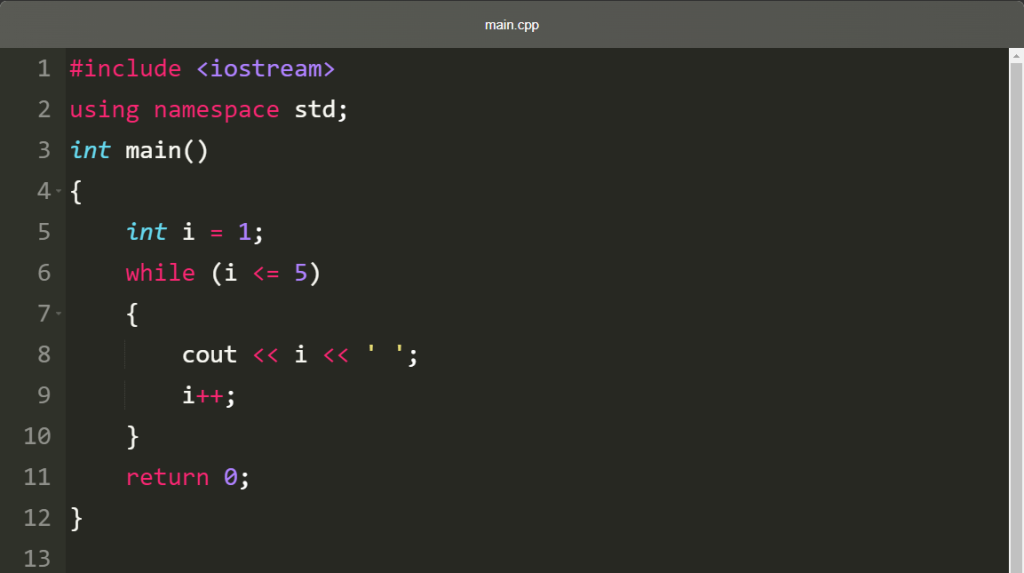This screenshot has width=1024, height=573.
Task: Click line number 9 in the gutter
Action: click(x=44, y=395)
